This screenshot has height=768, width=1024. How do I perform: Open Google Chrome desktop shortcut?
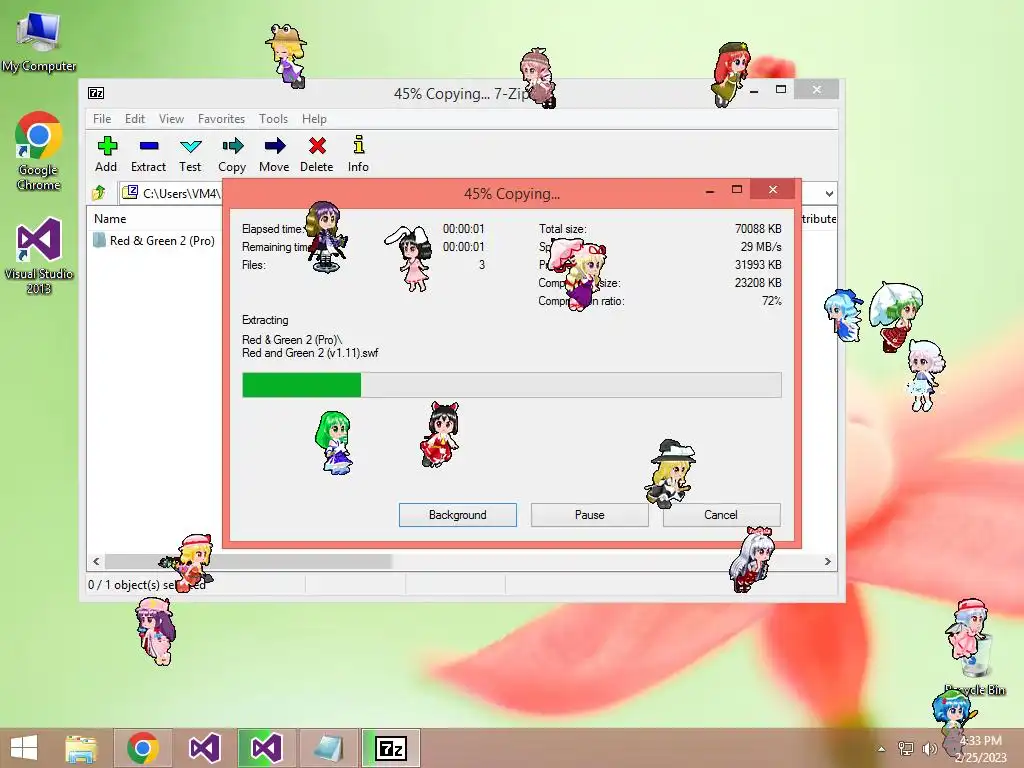(x=39, y=152)
